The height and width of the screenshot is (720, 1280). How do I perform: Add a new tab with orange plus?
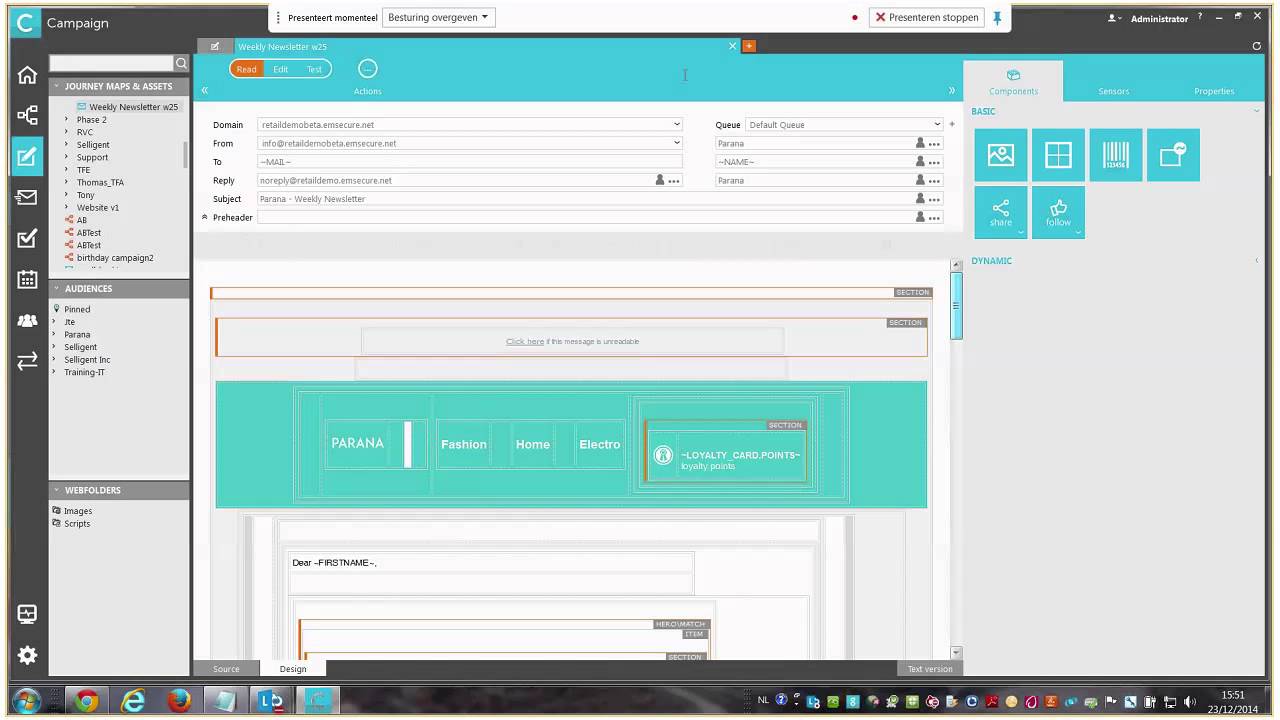pyautogui.click(x=749, y=46)
